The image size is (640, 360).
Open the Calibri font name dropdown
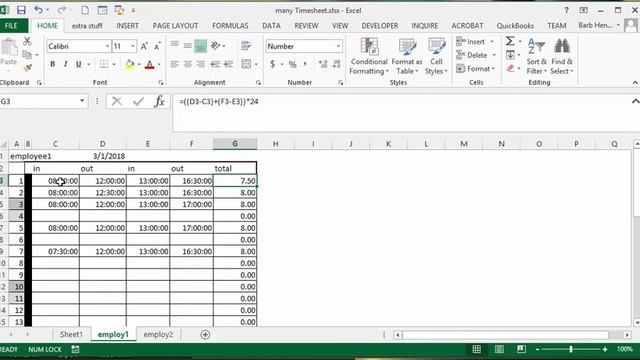pos(107,46)
